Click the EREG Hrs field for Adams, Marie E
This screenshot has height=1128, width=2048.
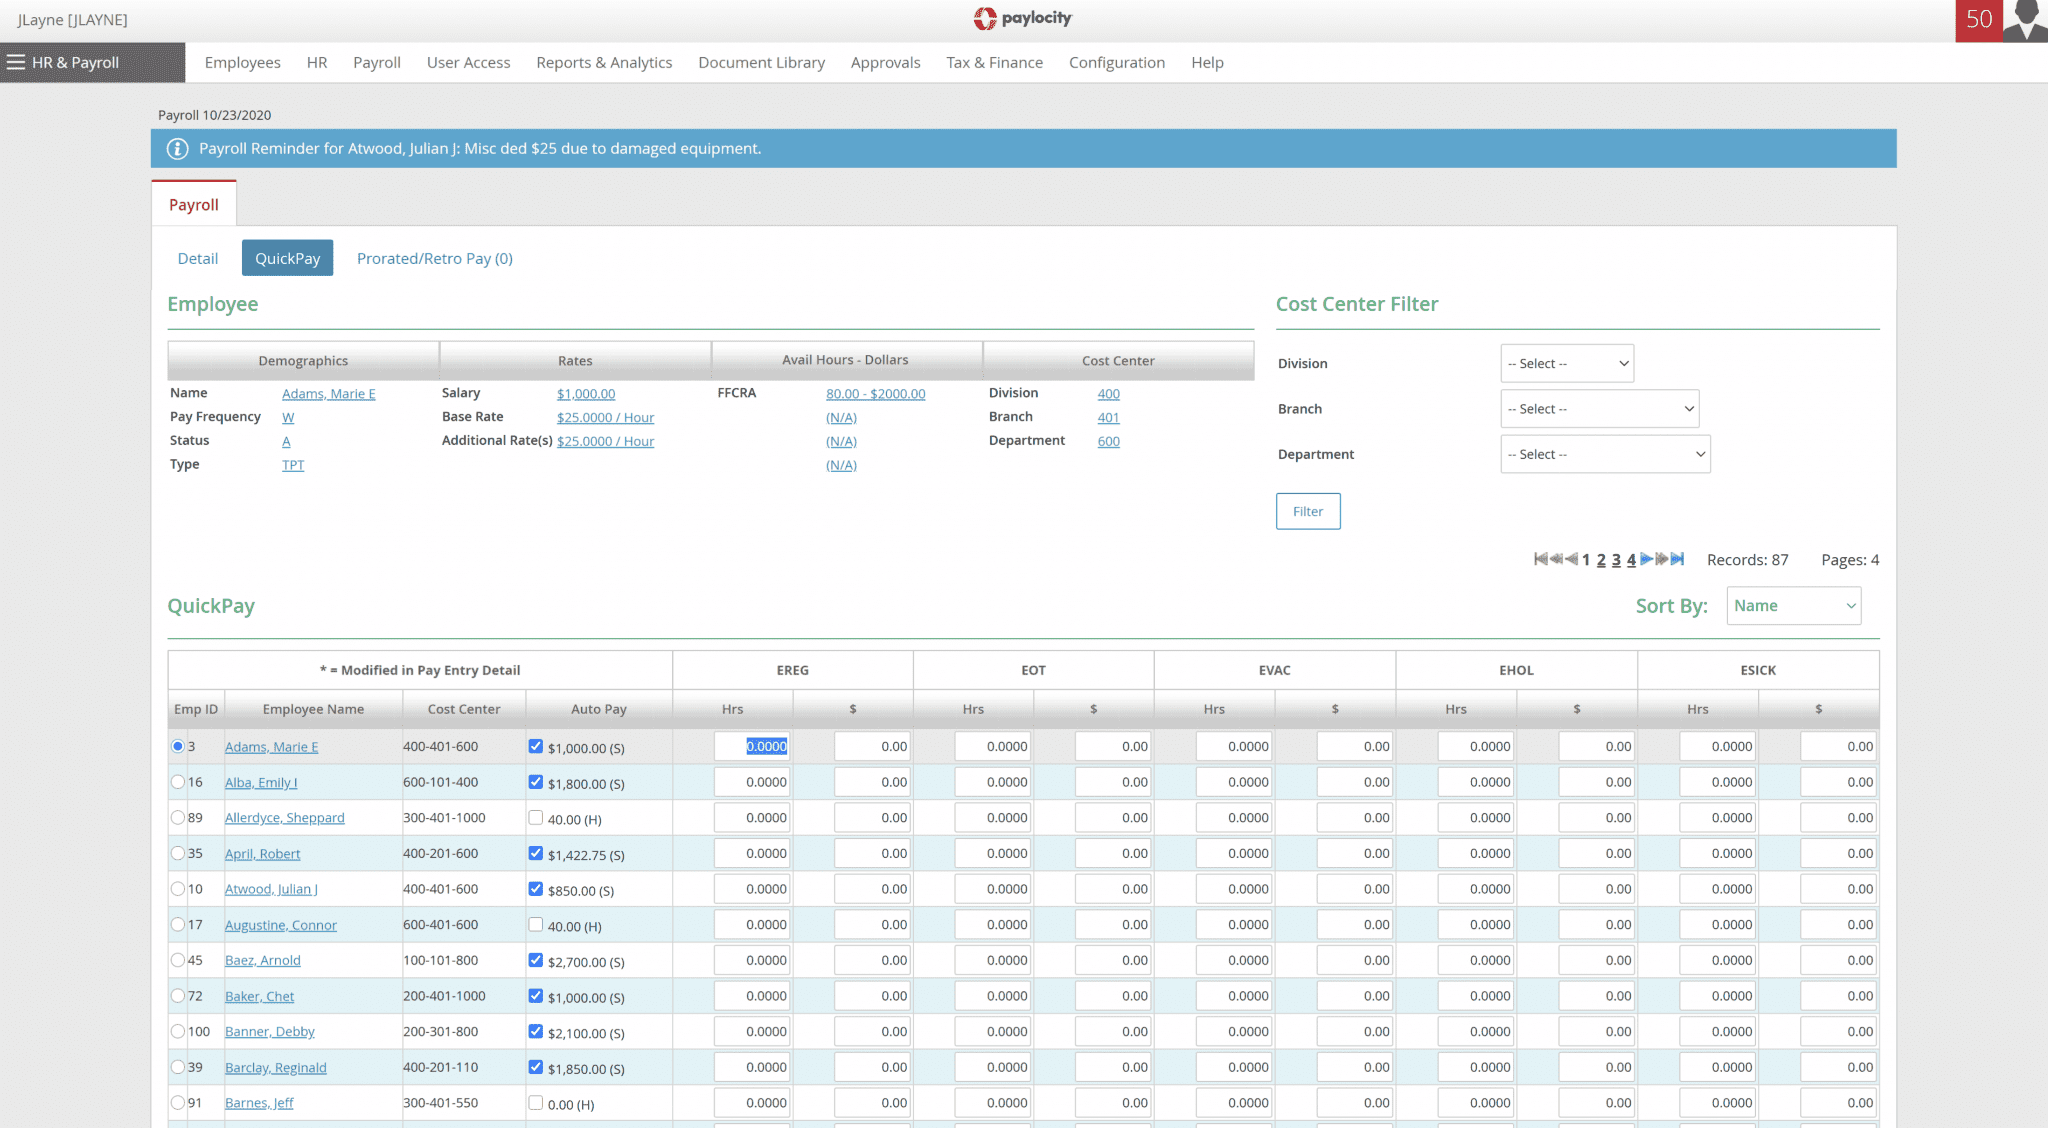751,746
